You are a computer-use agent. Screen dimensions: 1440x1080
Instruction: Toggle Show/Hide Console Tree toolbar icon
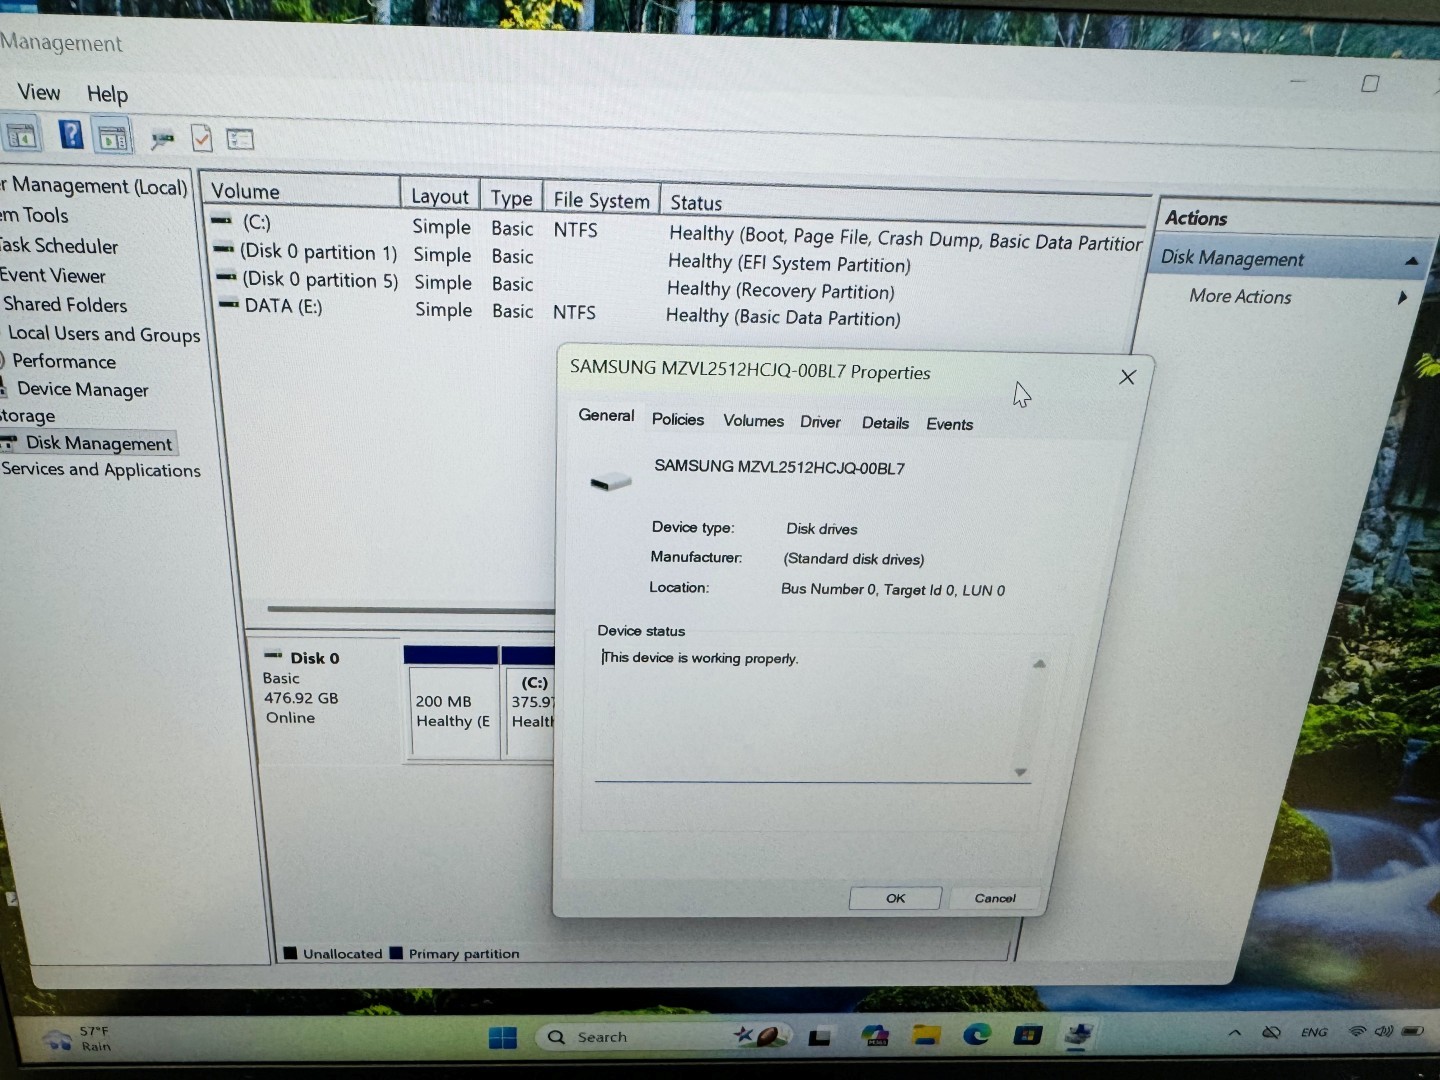click(x=21, y=134)
